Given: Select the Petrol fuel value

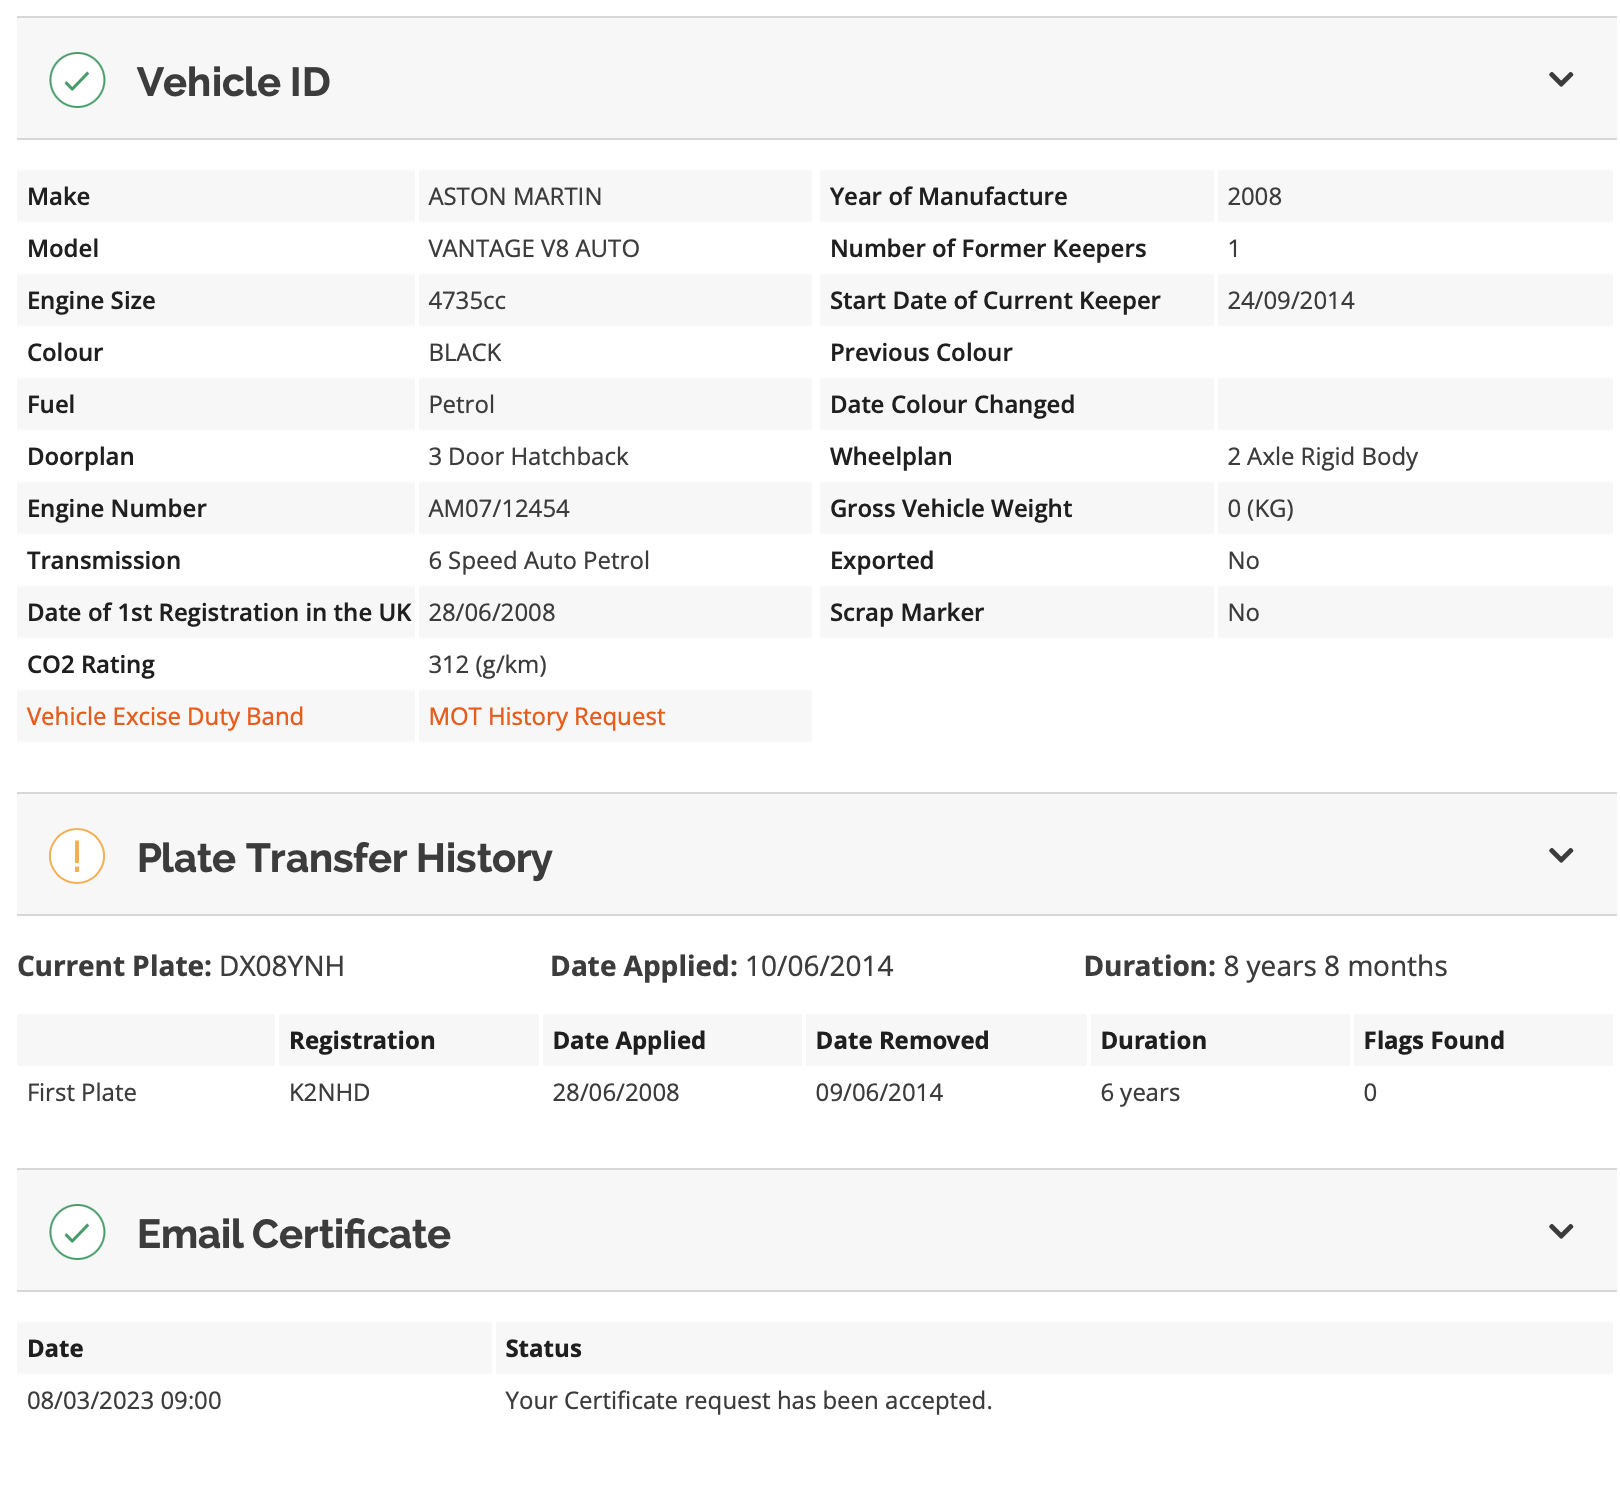Looking at the screenshot, I should point(462,404).
